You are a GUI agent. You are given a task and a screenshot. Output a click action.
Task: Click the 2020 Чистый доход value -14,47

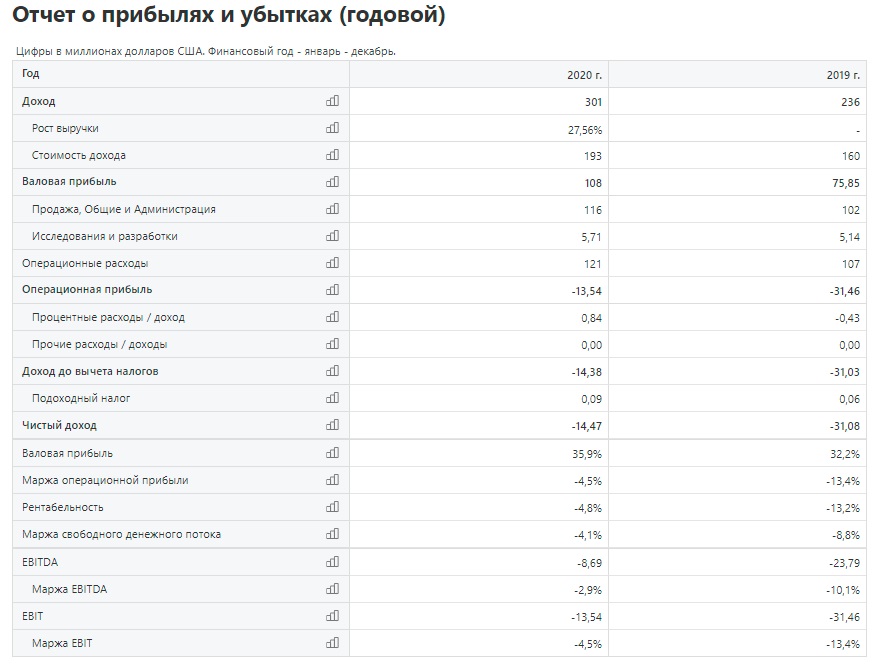click(x=586, y=426)
